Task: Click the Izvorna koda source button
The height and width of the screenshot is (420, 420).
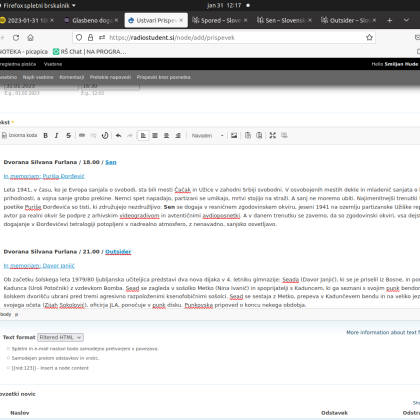Action: pos(20,135)
